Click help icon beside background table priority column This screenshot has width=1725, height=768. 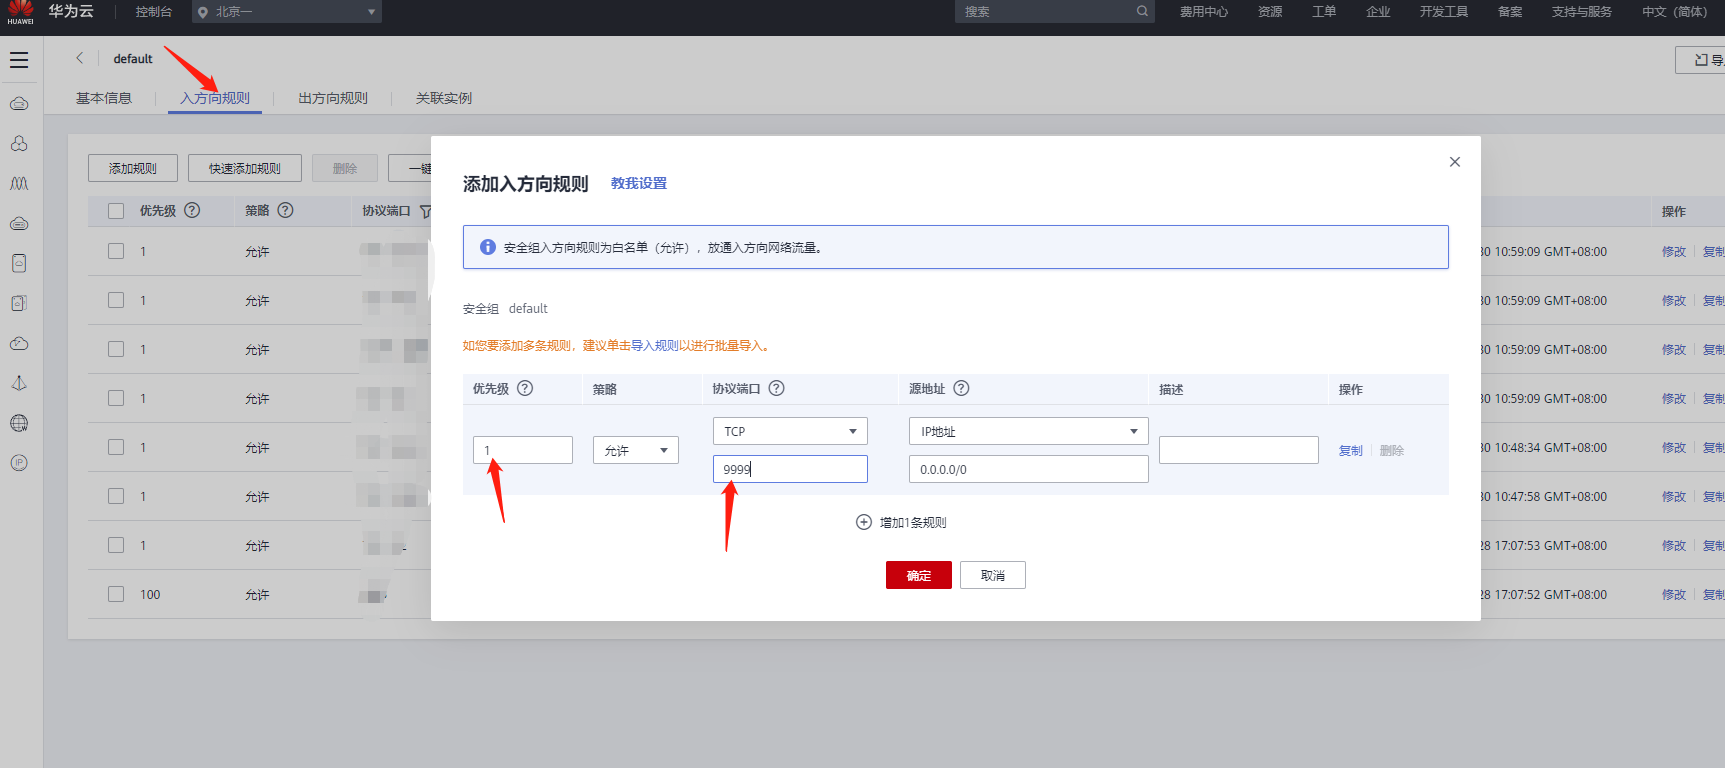pyautogui.click(x=192, y=210)
